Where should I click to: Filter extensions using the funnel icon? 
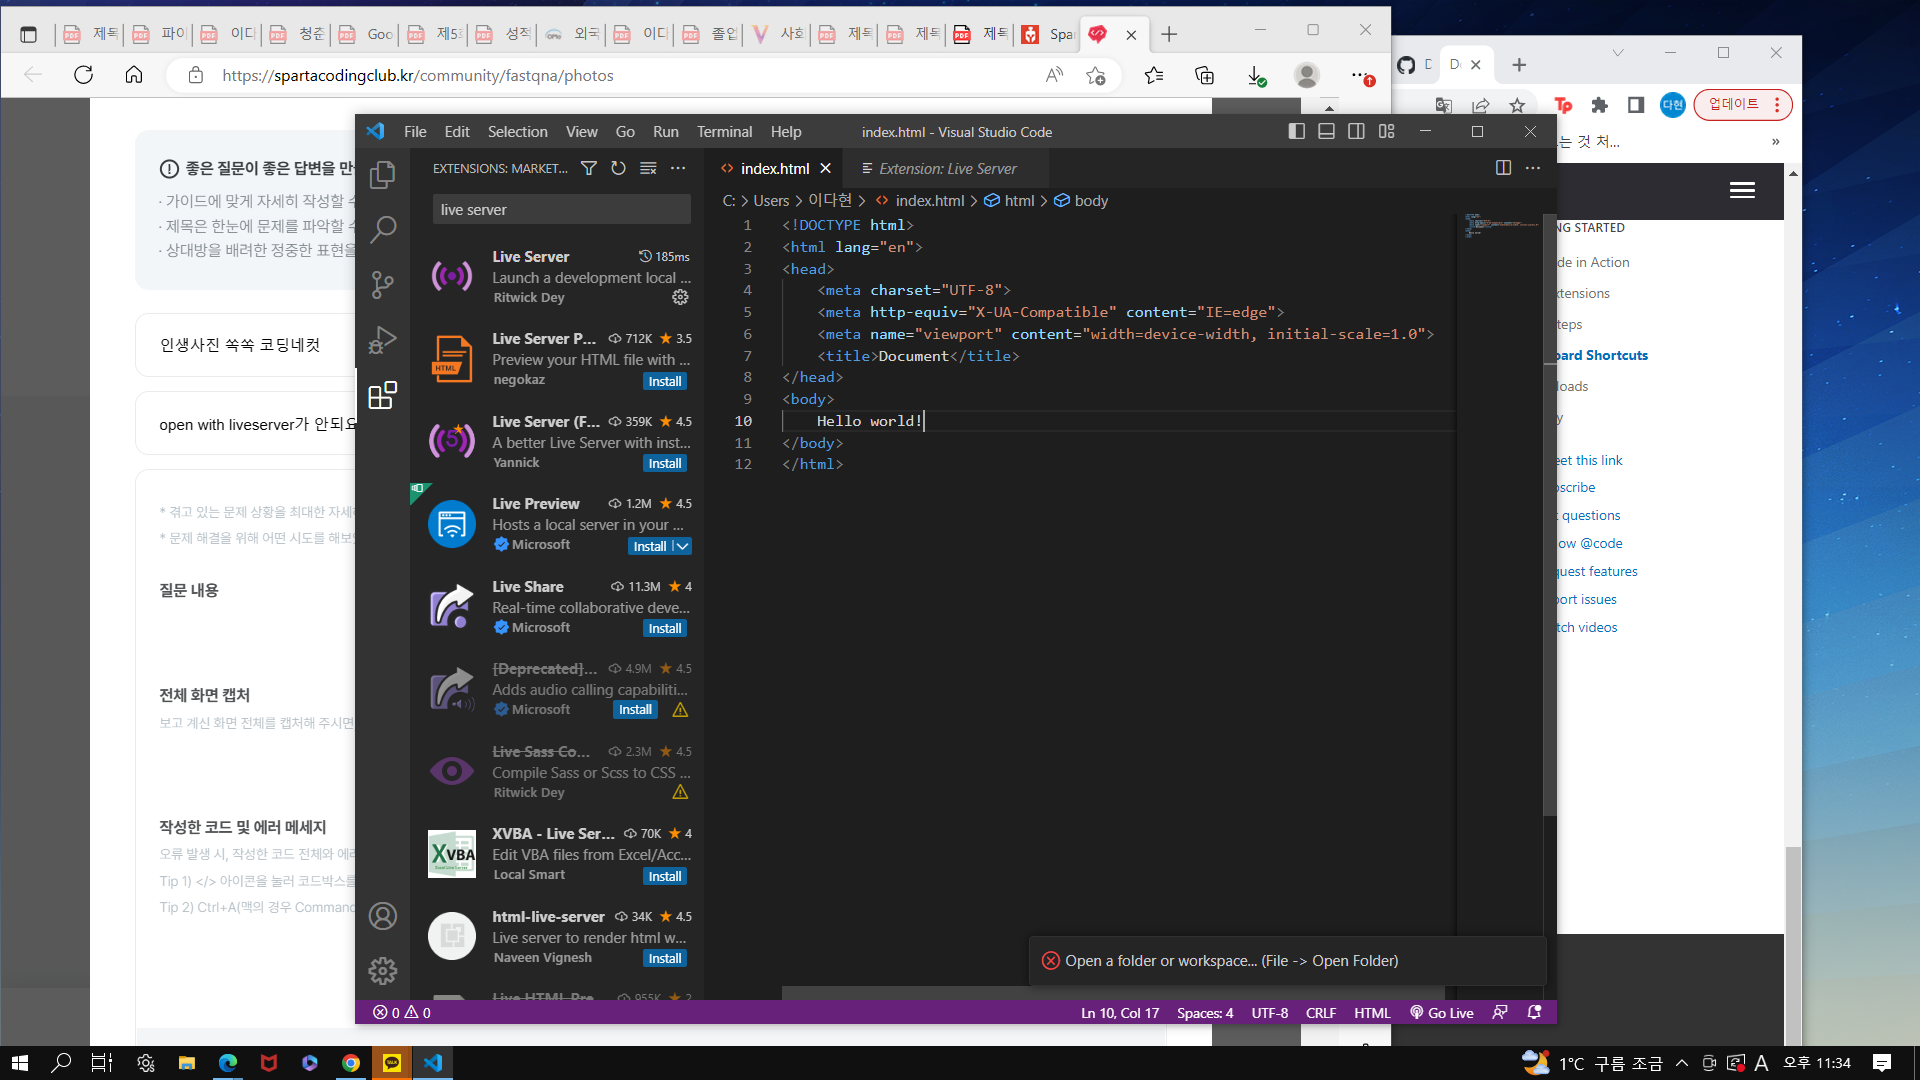pyautogui.click(x=589, y=168)
